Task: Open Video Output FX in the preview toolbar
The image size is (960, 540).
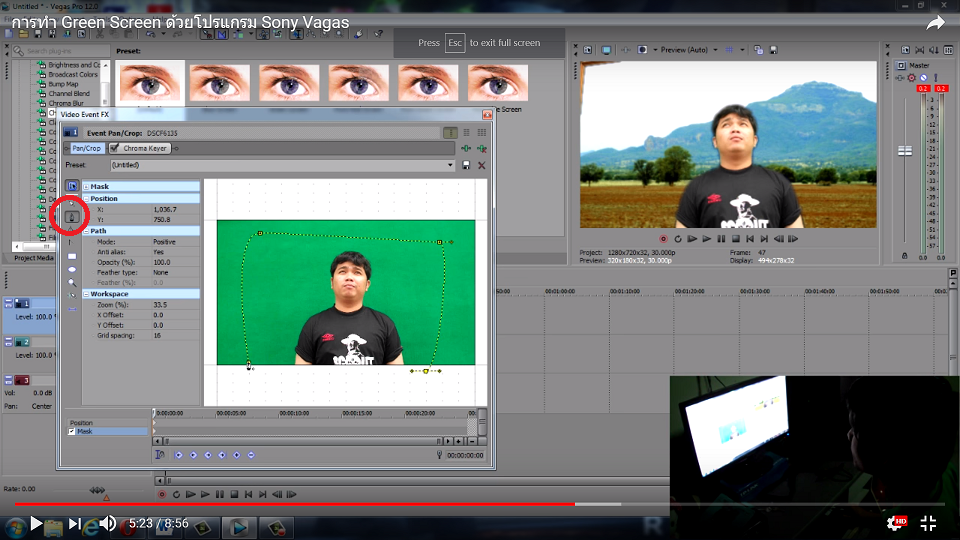Action: pyautogui.click(x=626, y=50)
